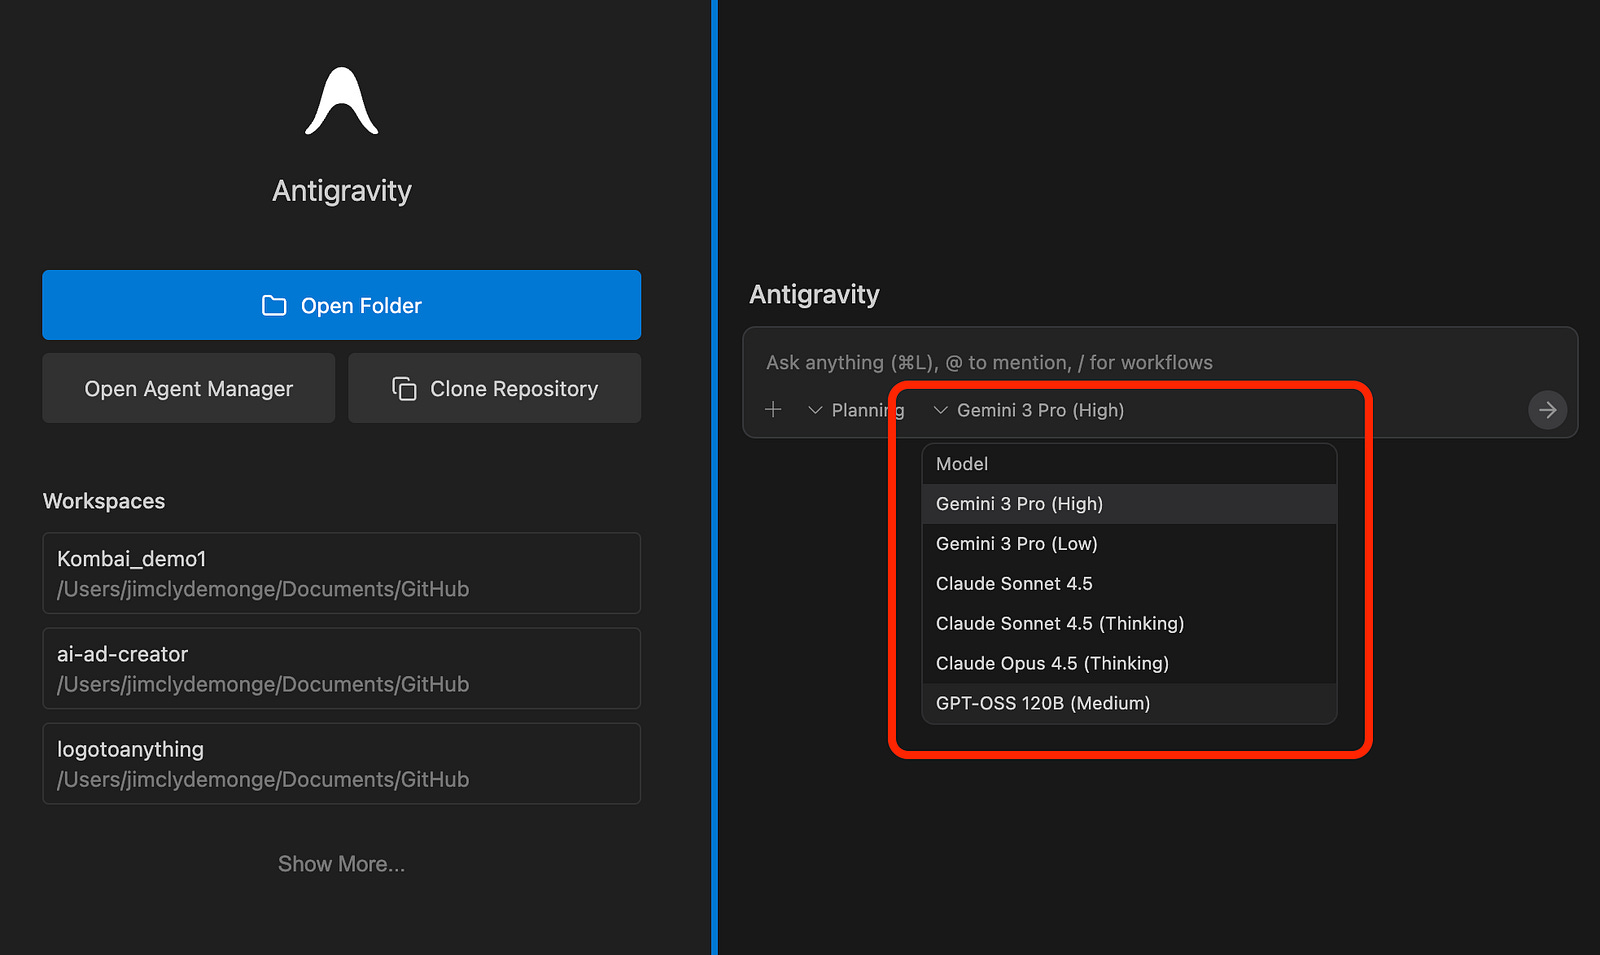Image resolution: width=1600 pixels, height=955 pixels.
Task: Select GPT-OSS 120B (Medium) model
Action: tap(1129, 703)
